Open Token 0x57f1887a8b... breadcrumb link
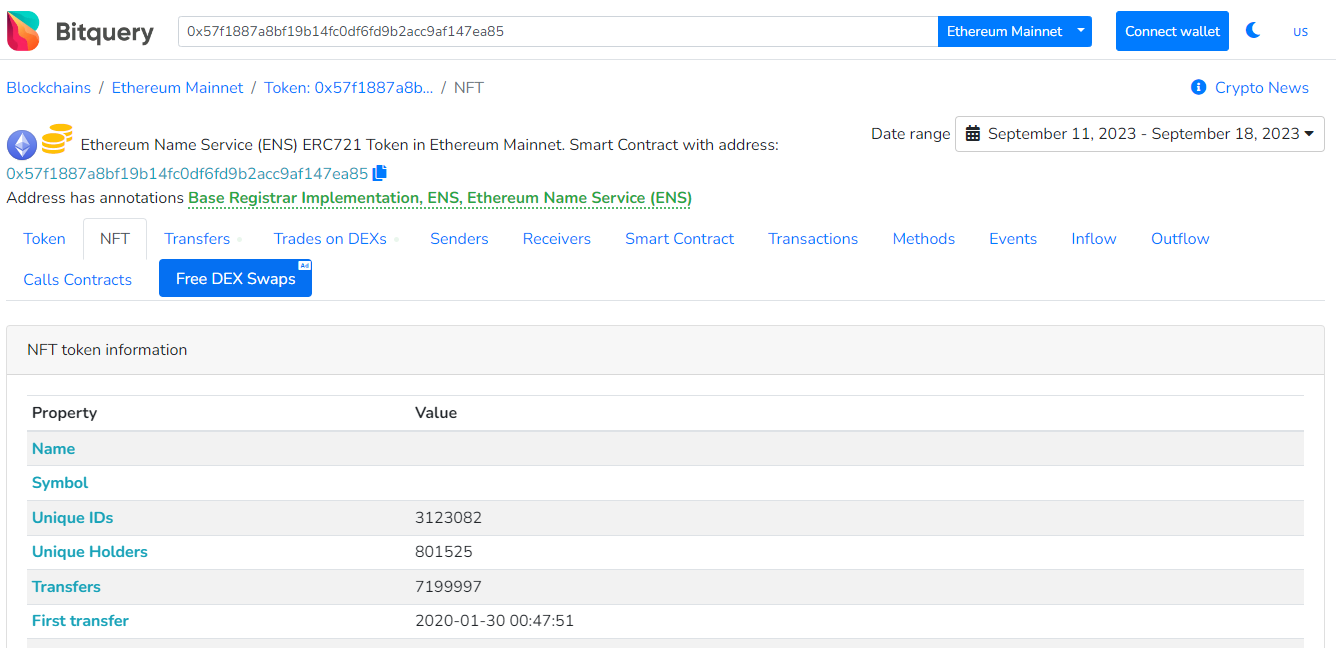Viewport: 1336px width, 648px height. 349,87
